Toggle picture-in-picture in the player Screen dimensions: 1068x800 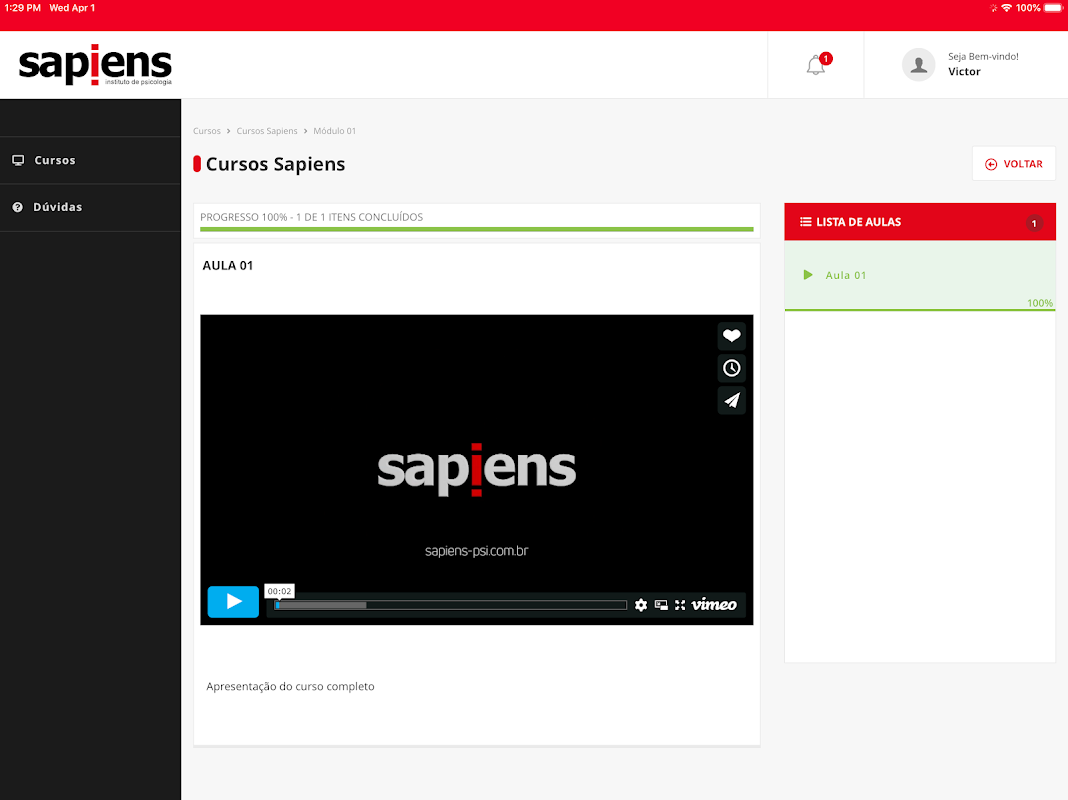[x=661, y=605]
